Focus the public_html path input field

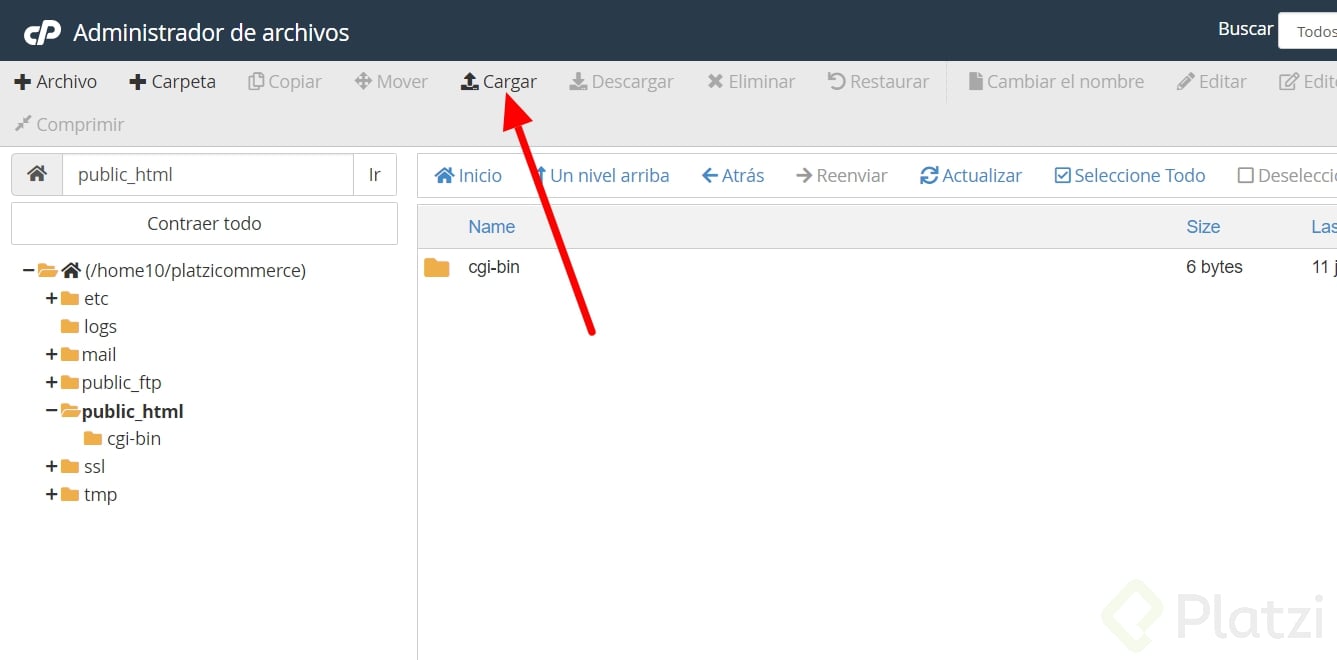(x=208, y=174)
